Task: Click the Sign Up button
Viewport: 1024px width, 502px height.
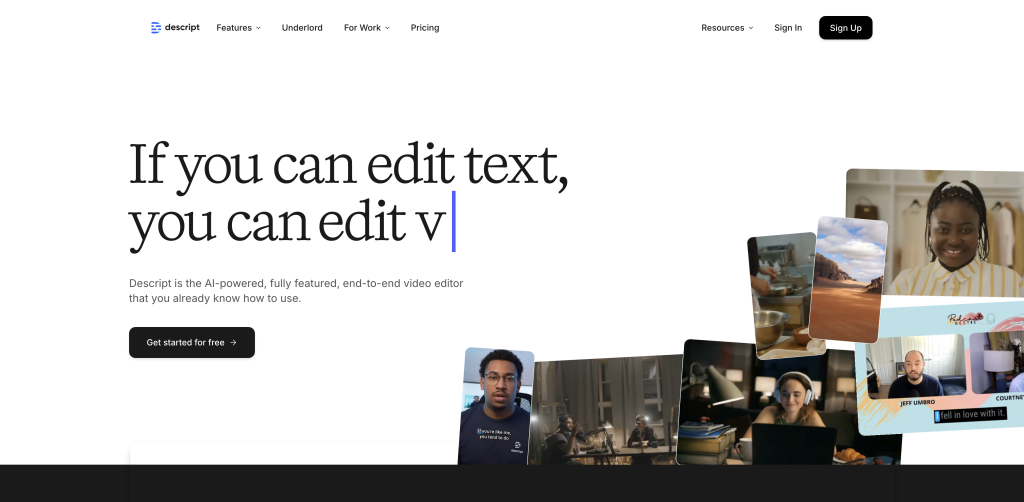Action: pos(845,27)
